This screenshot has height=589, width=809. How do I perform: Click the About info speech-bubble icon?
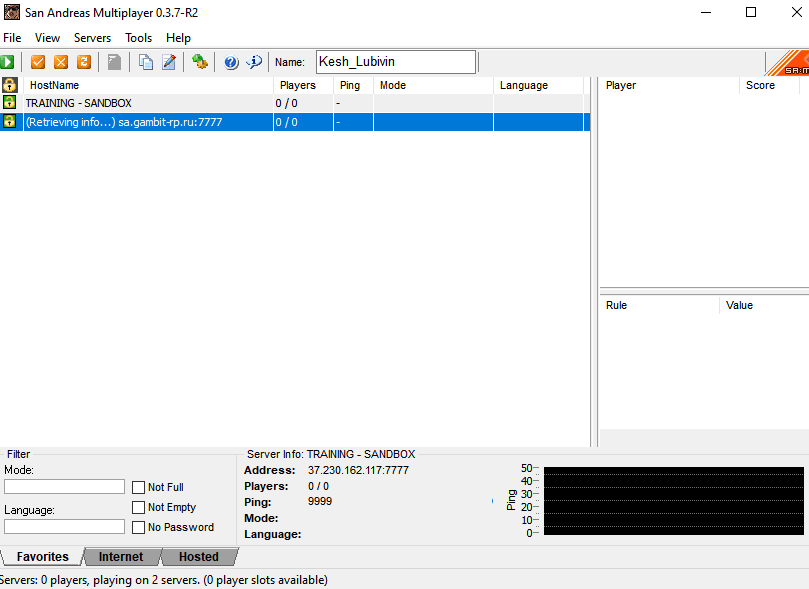pyautogui.click(x=254, y=62)
